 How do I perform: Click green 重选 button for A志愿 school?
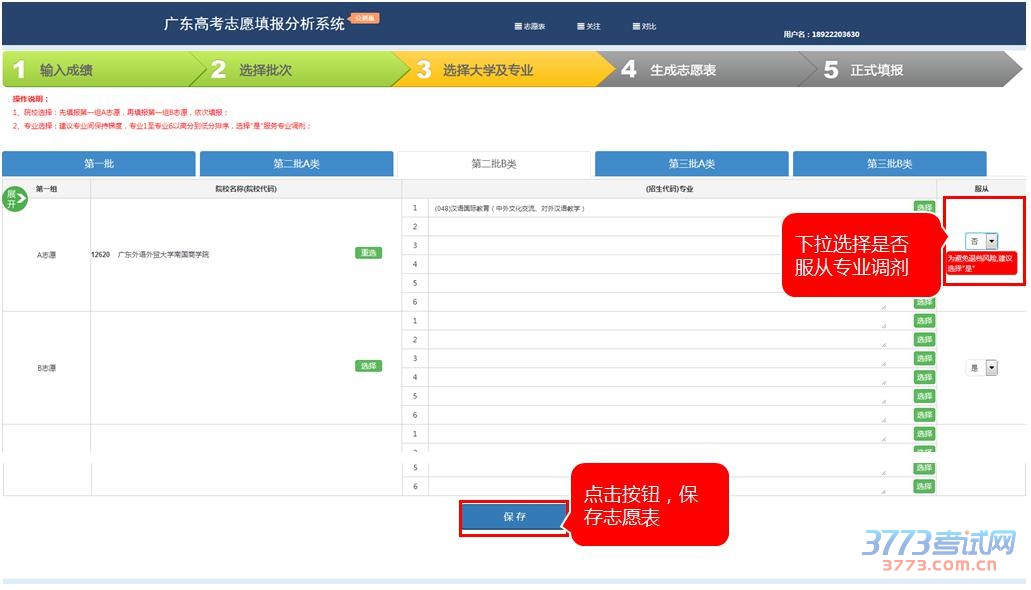coord(368,253)
